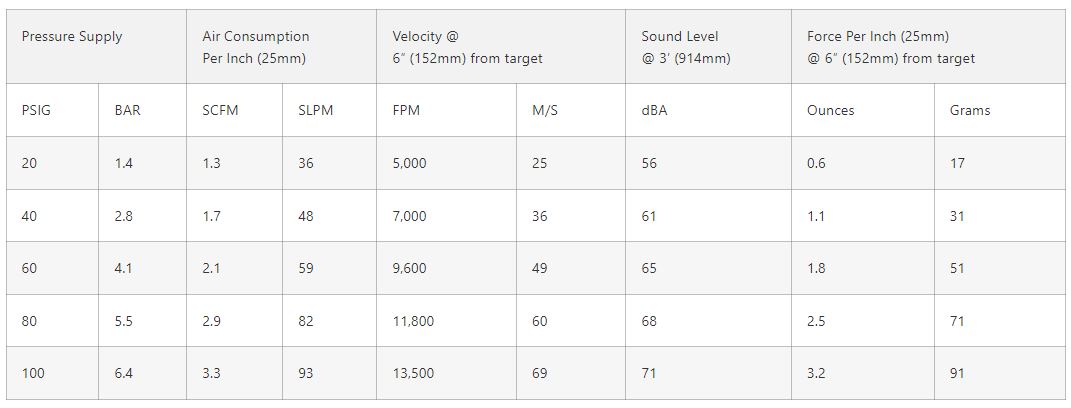1071x408 pixels.
Task: Select the 65 dBA value cell
Action: [x=650, y=268]
